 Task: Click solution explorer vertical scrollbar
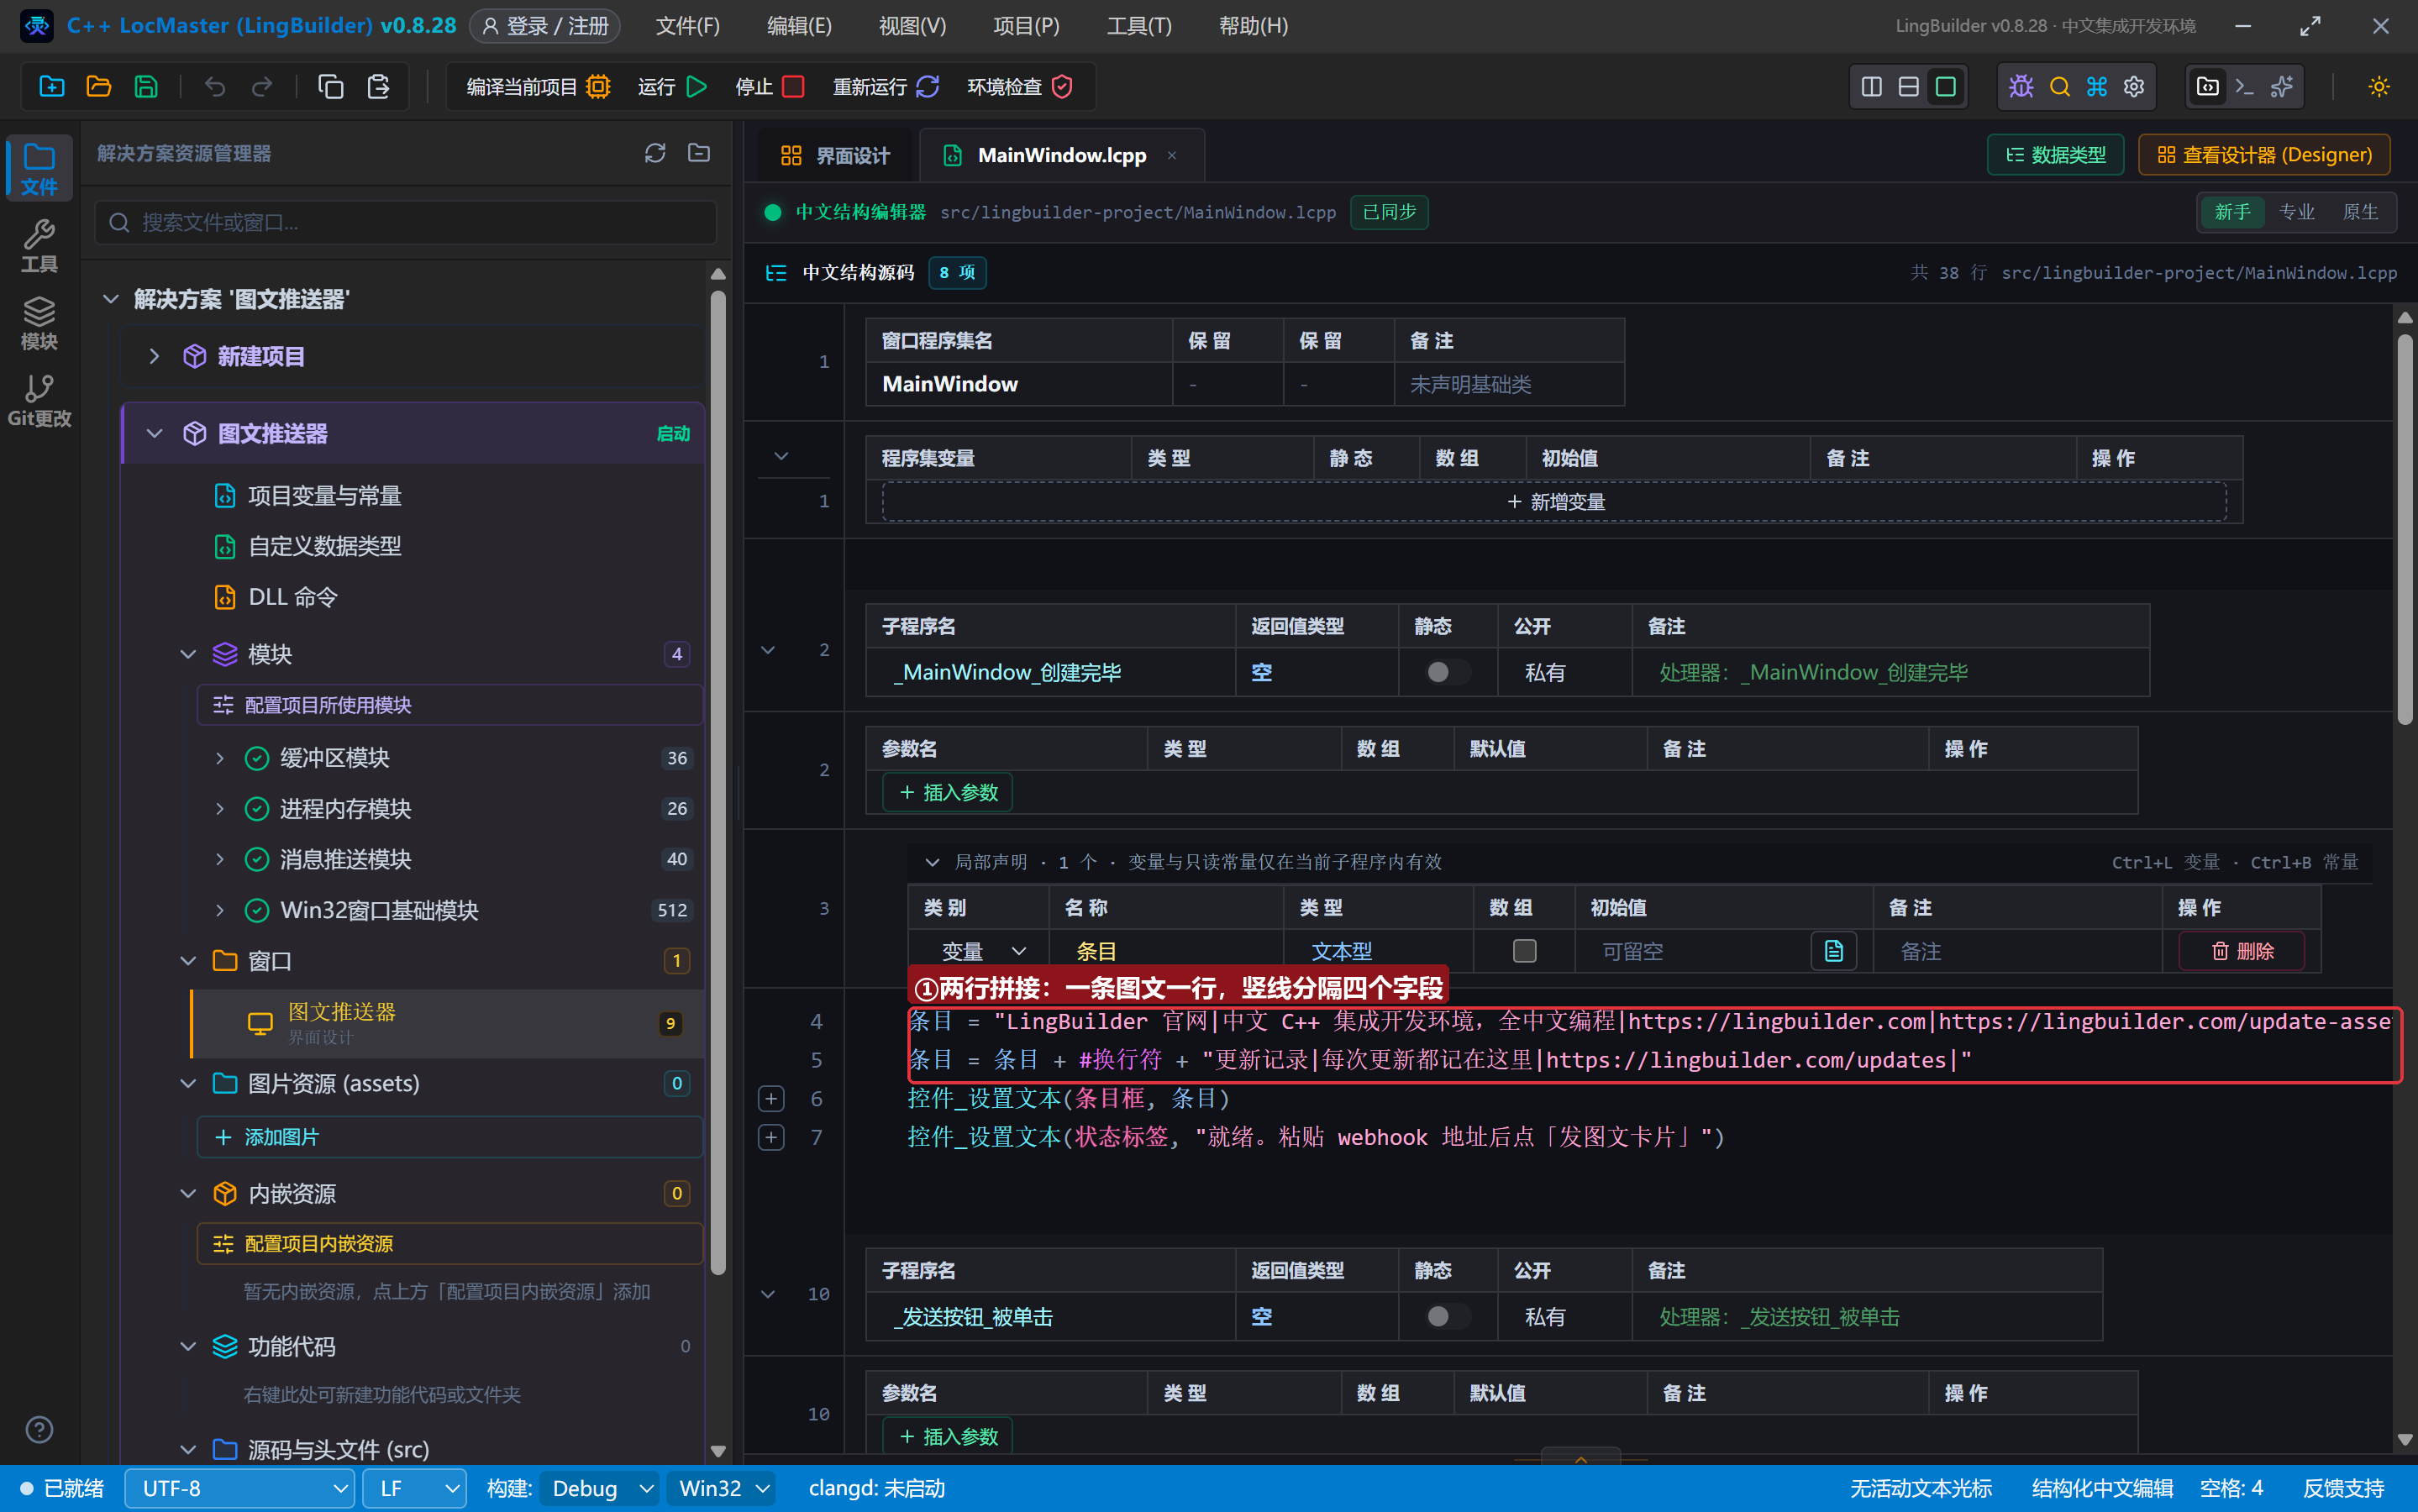[x=718, y=782]
